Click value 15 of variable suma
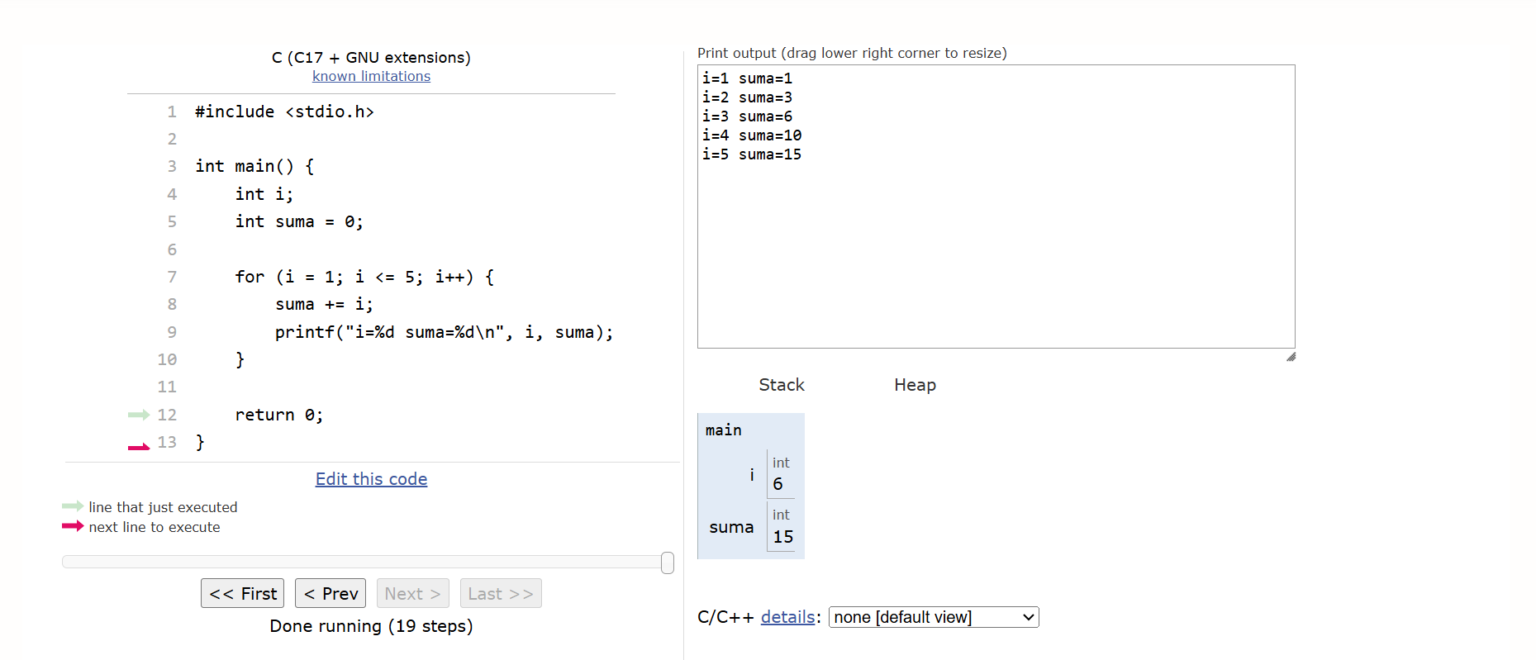Image resolution: width=1536 pixels, height=660 pixels. [x=783, y=537]
